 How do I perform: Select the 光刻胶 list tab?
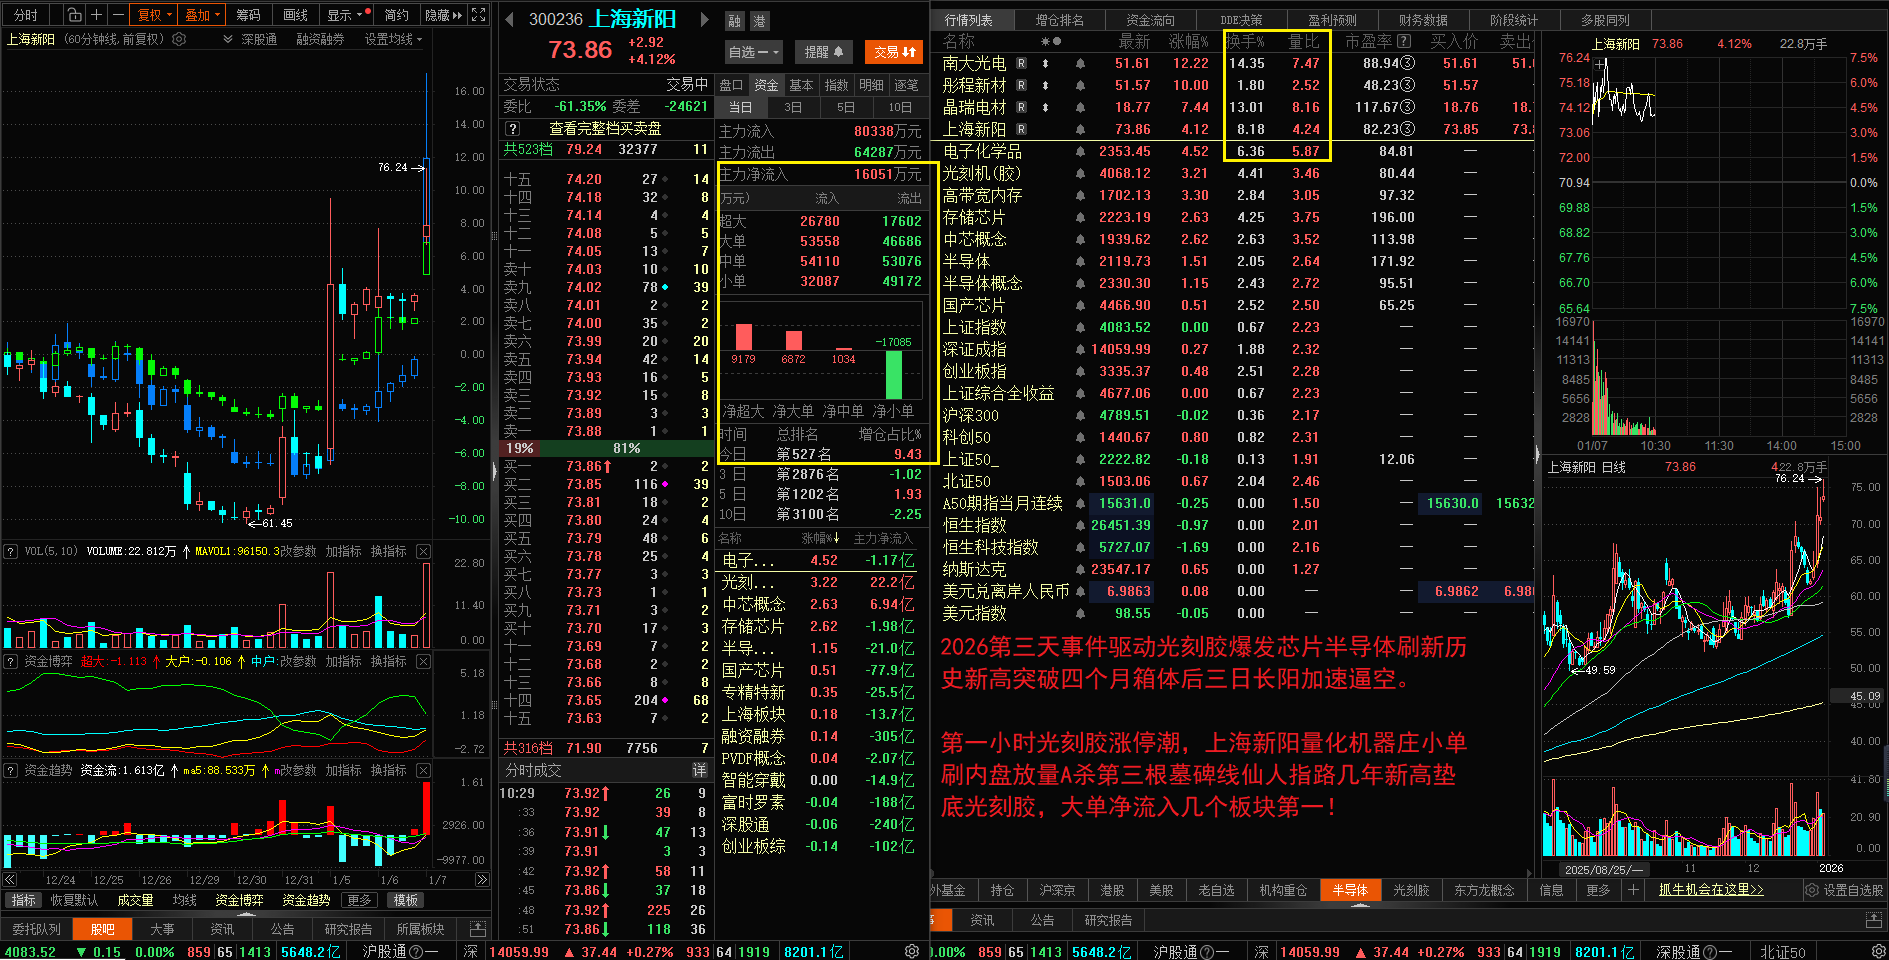[1411, 889]
